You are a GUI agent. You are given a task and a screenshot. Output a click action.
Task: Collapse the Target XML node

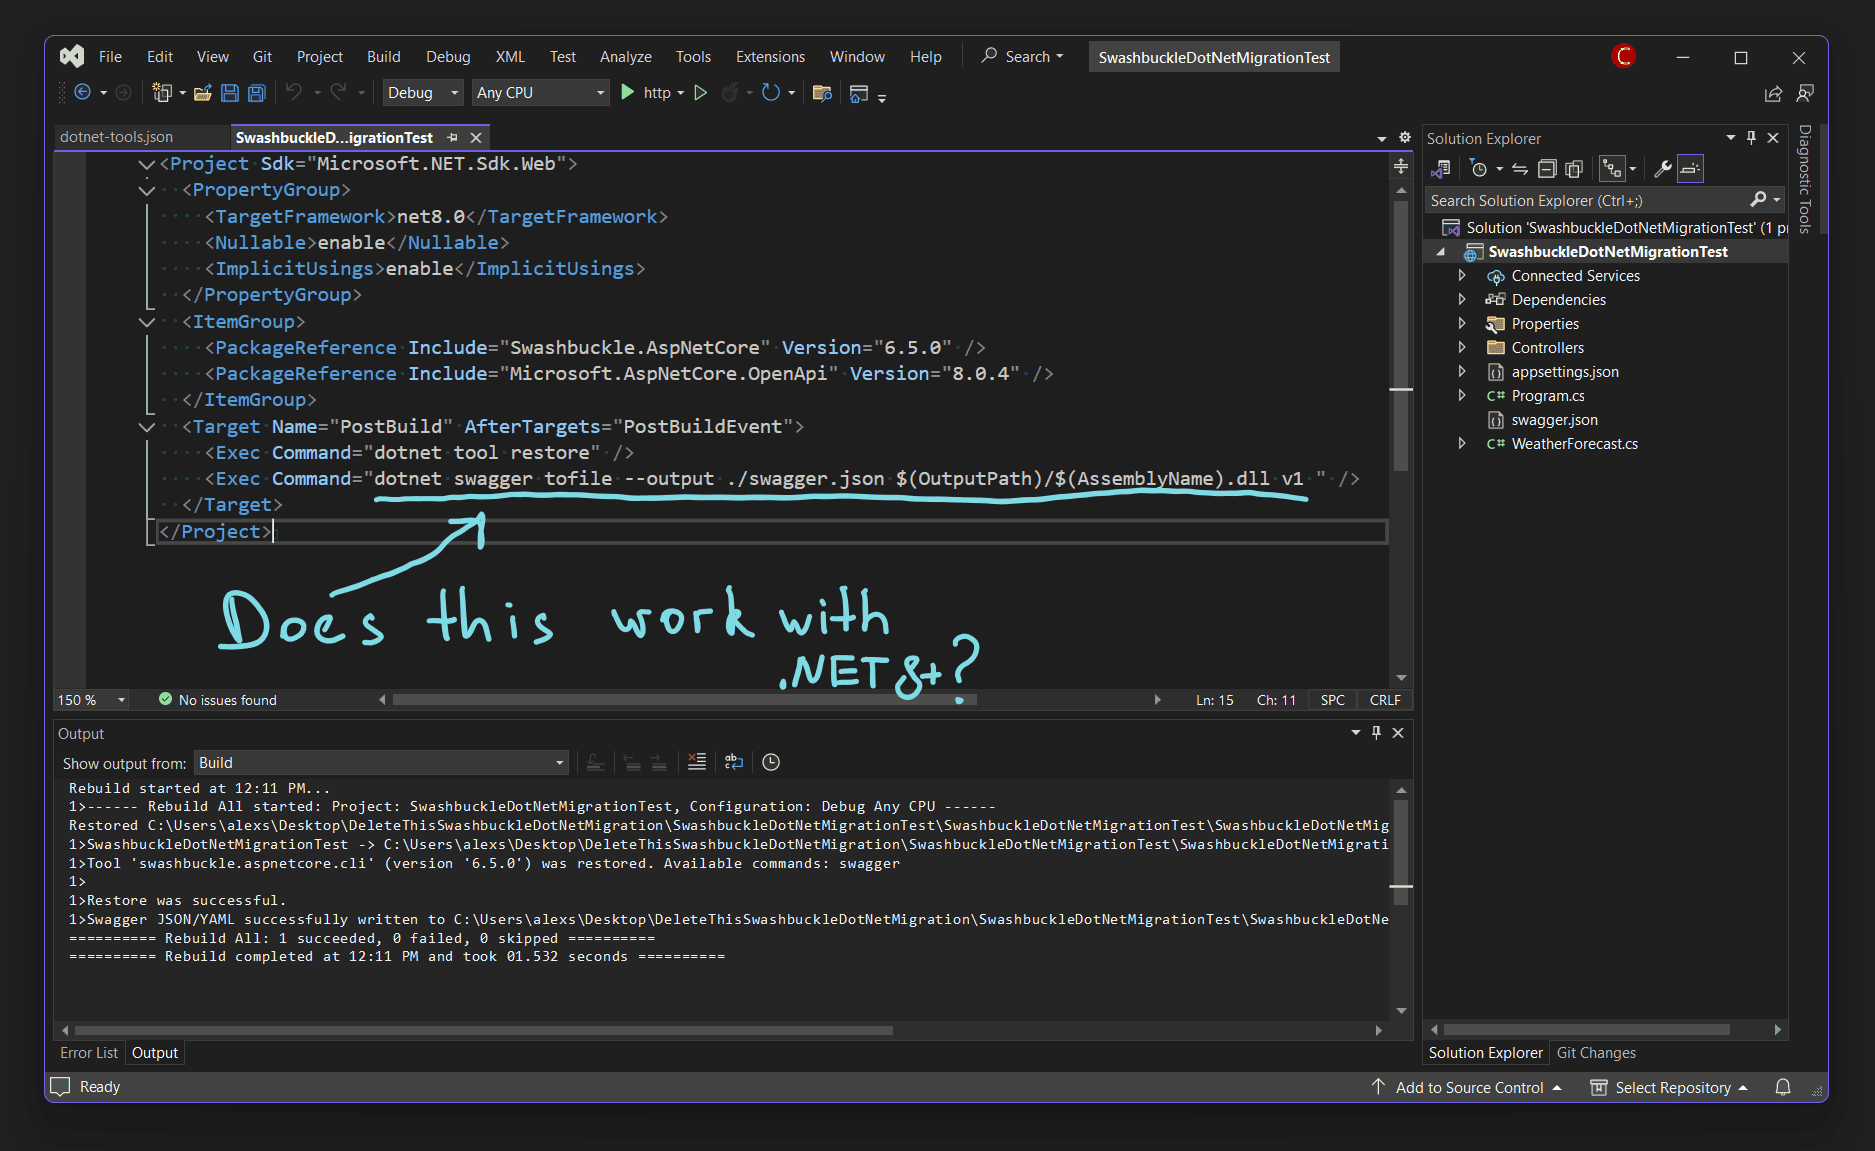[147, 427]
